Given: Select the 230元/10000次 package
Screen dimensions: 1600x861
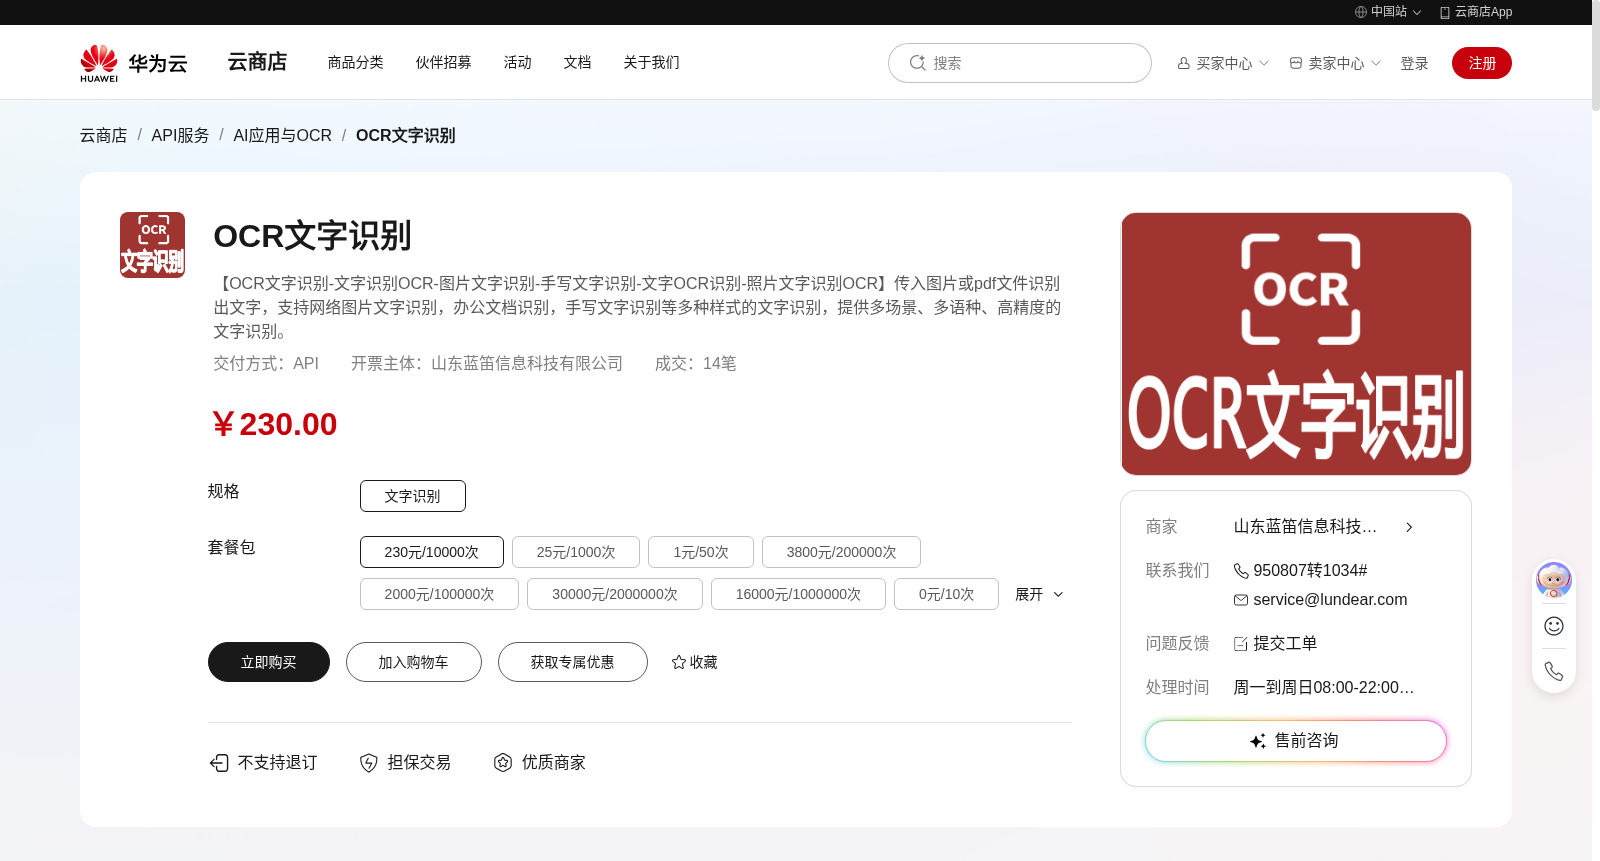Looking at the screenshot, I should pos(432,552).
